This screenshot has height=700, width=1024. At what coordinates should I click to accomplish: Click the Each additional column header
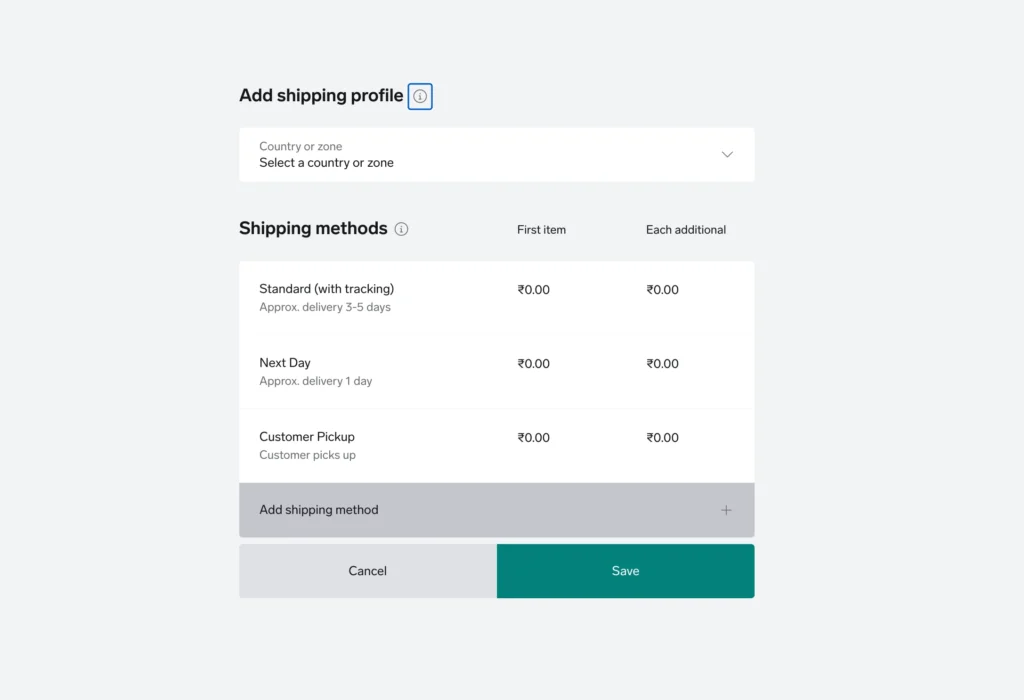[685, 229]
